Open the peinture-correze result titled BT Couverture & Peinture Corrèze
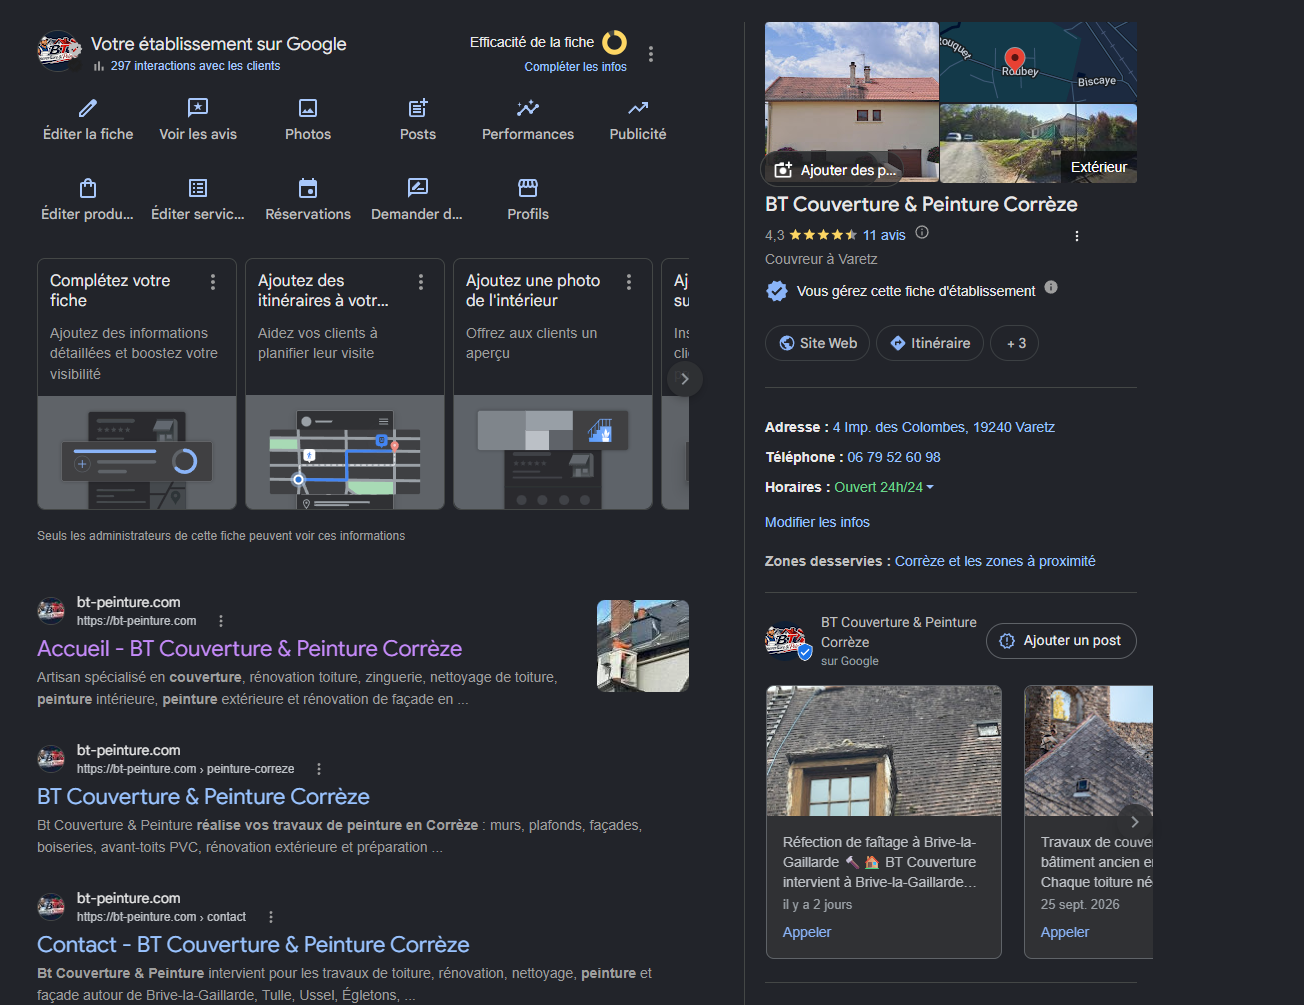This screenshot has height=1005, width=1304. (x=203, y=796)
